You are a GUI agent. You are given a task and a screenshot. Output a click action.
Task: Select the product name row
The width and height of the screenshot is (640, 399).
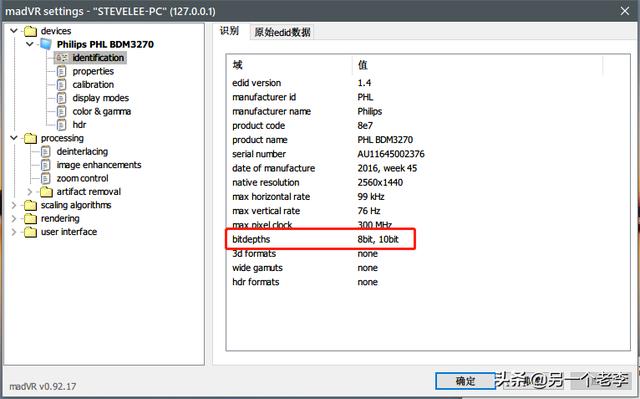pos(428,140)
